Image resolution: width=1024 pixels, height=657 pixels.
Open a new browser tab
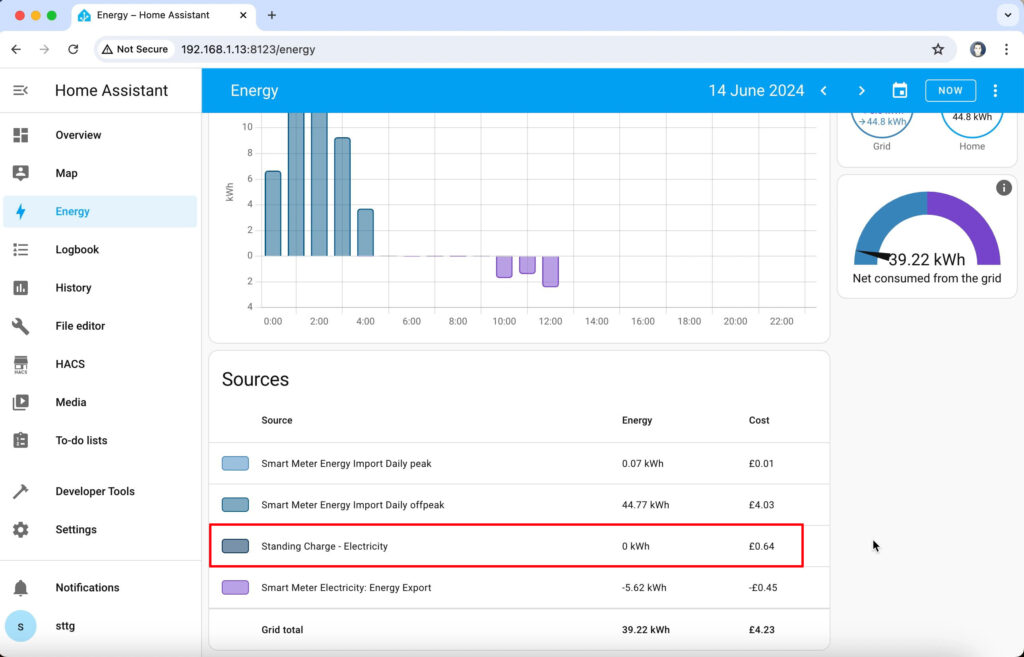point(272,15)
